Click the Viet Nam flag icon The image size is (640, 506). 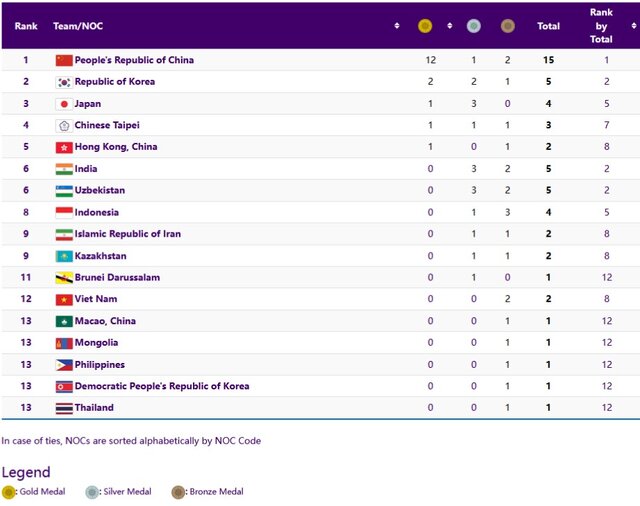pos(64,299)
